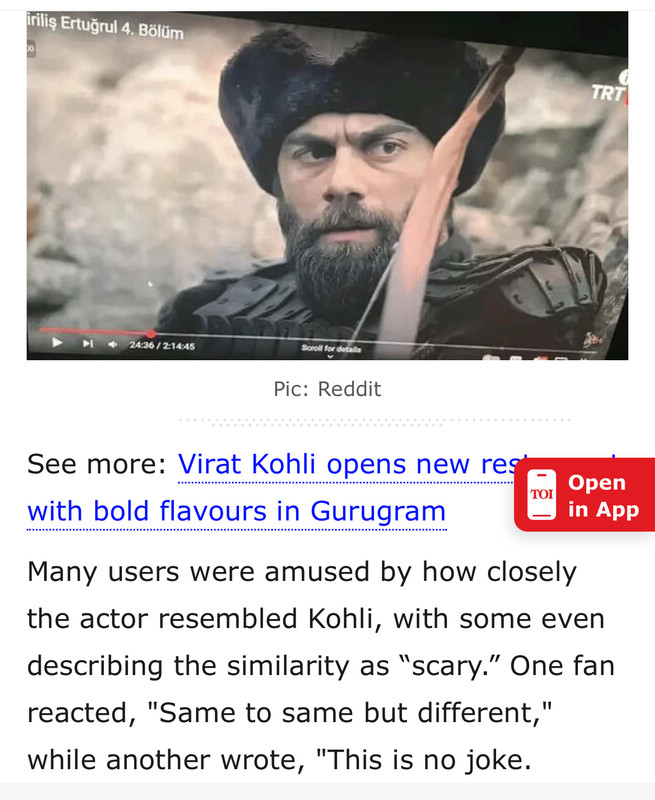
Task: Click the 'Scroll for details' text
Action: click(x=331, y=348)
